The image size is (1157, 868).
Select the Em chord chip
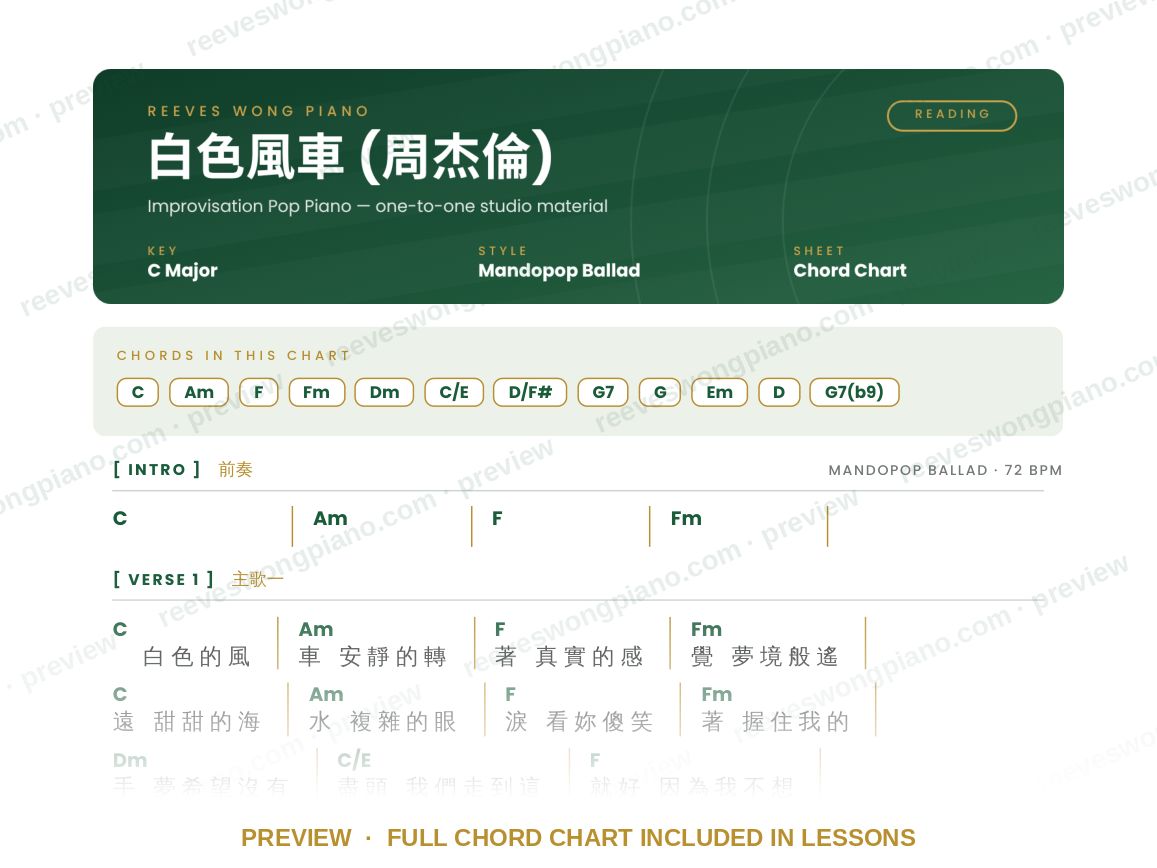click(719, 392)
